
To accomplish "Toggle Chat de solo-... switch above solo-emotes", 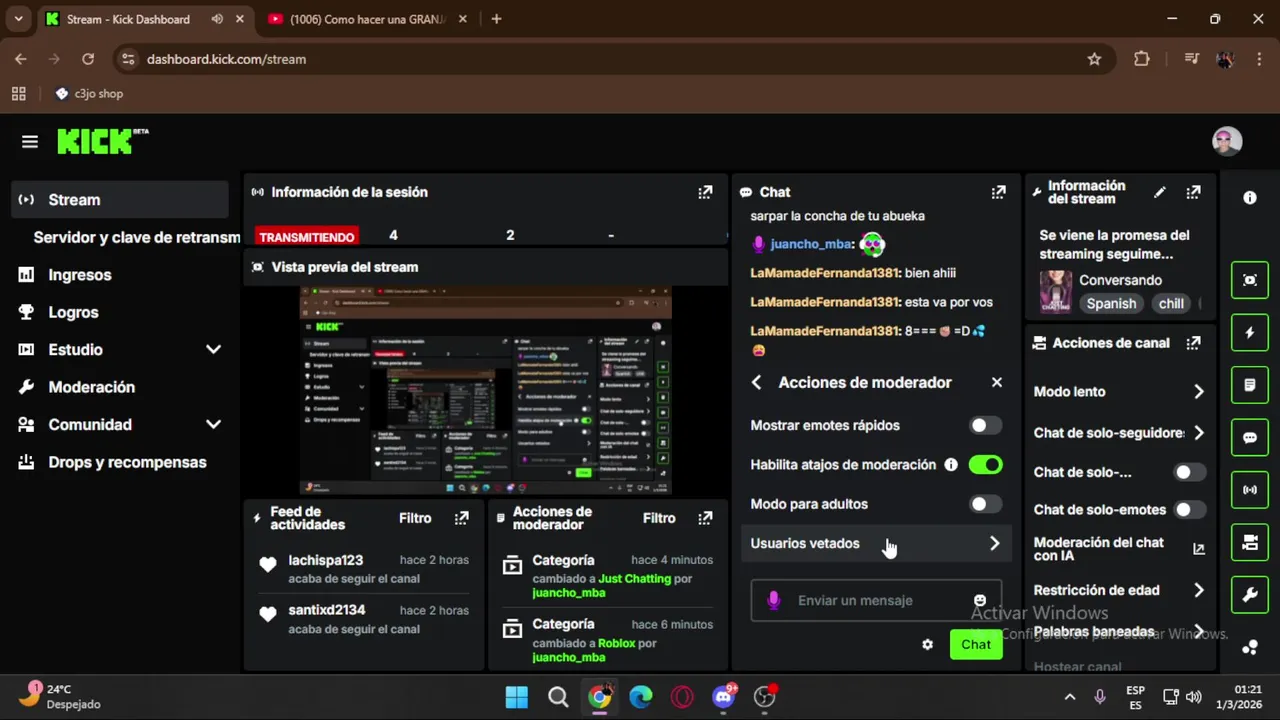I will [1189, 472].
